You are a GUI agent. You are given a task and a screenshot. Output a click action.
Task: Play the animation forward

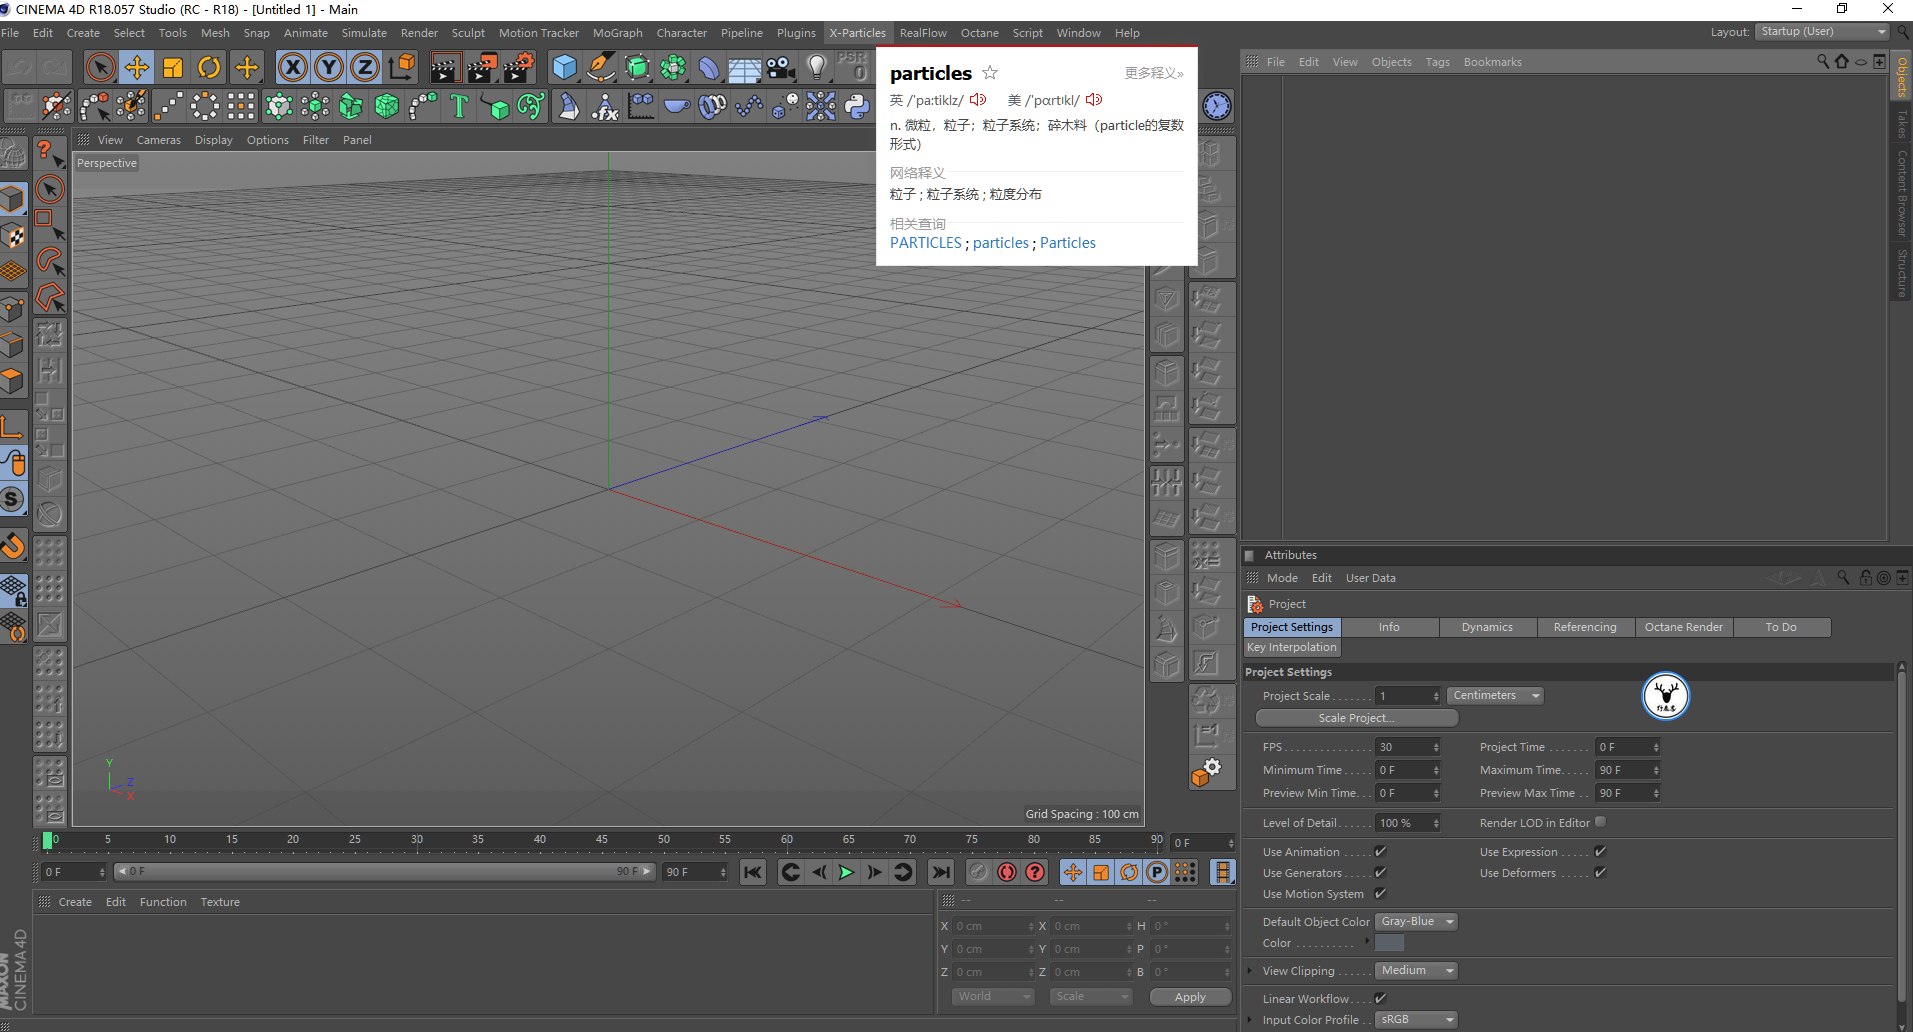click(x=846, y=873)
